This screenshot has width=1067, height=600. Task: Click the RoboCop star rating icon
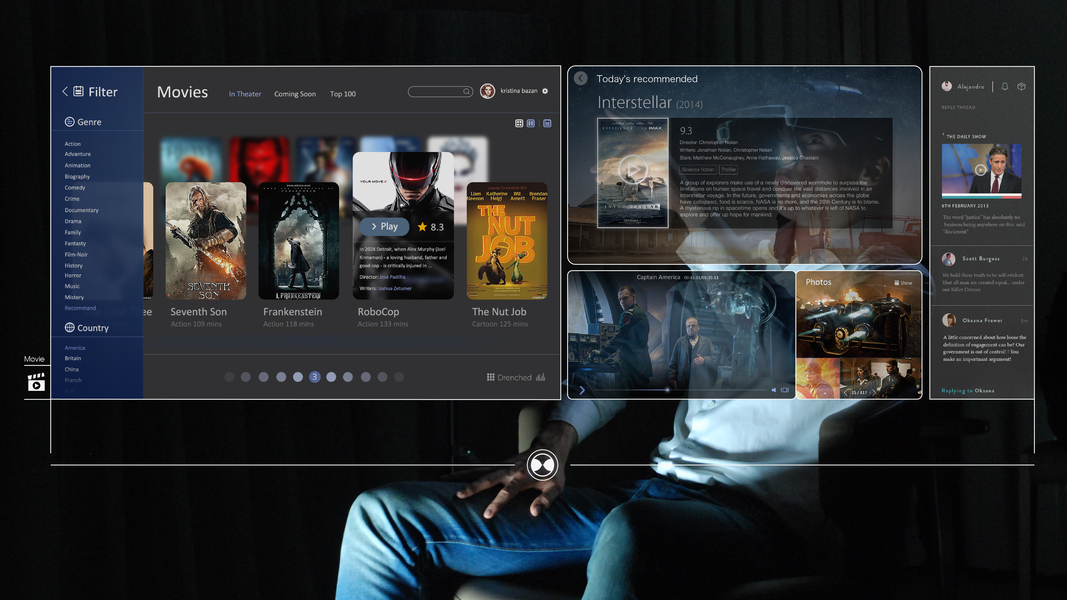423,227
